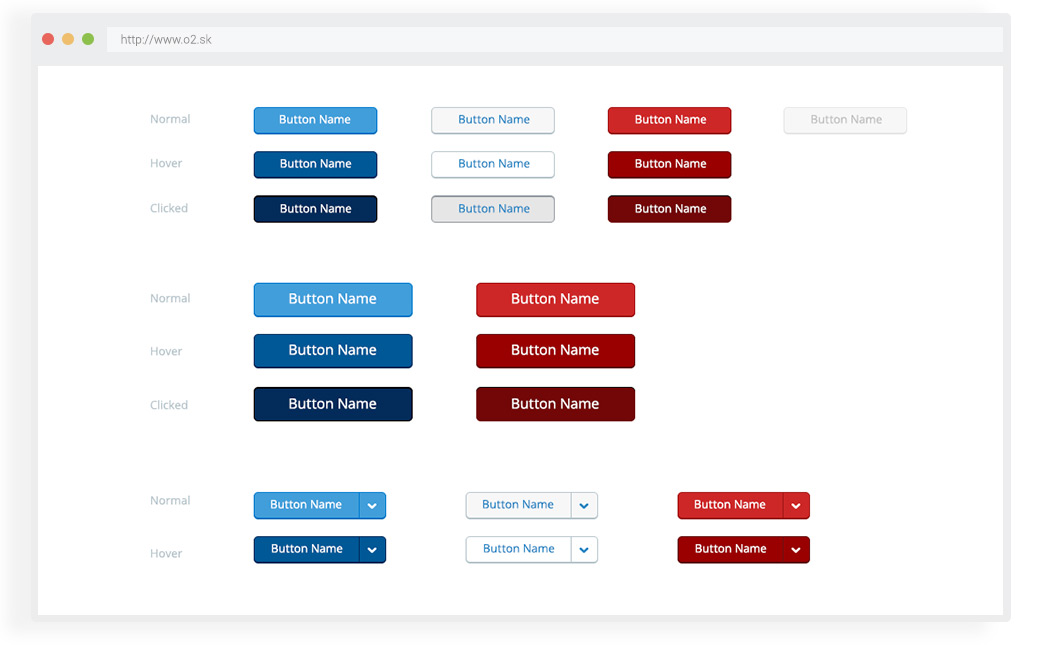Click the label of the red Normal split button
The image size is (1040, 645).
[x=729, y=505]
